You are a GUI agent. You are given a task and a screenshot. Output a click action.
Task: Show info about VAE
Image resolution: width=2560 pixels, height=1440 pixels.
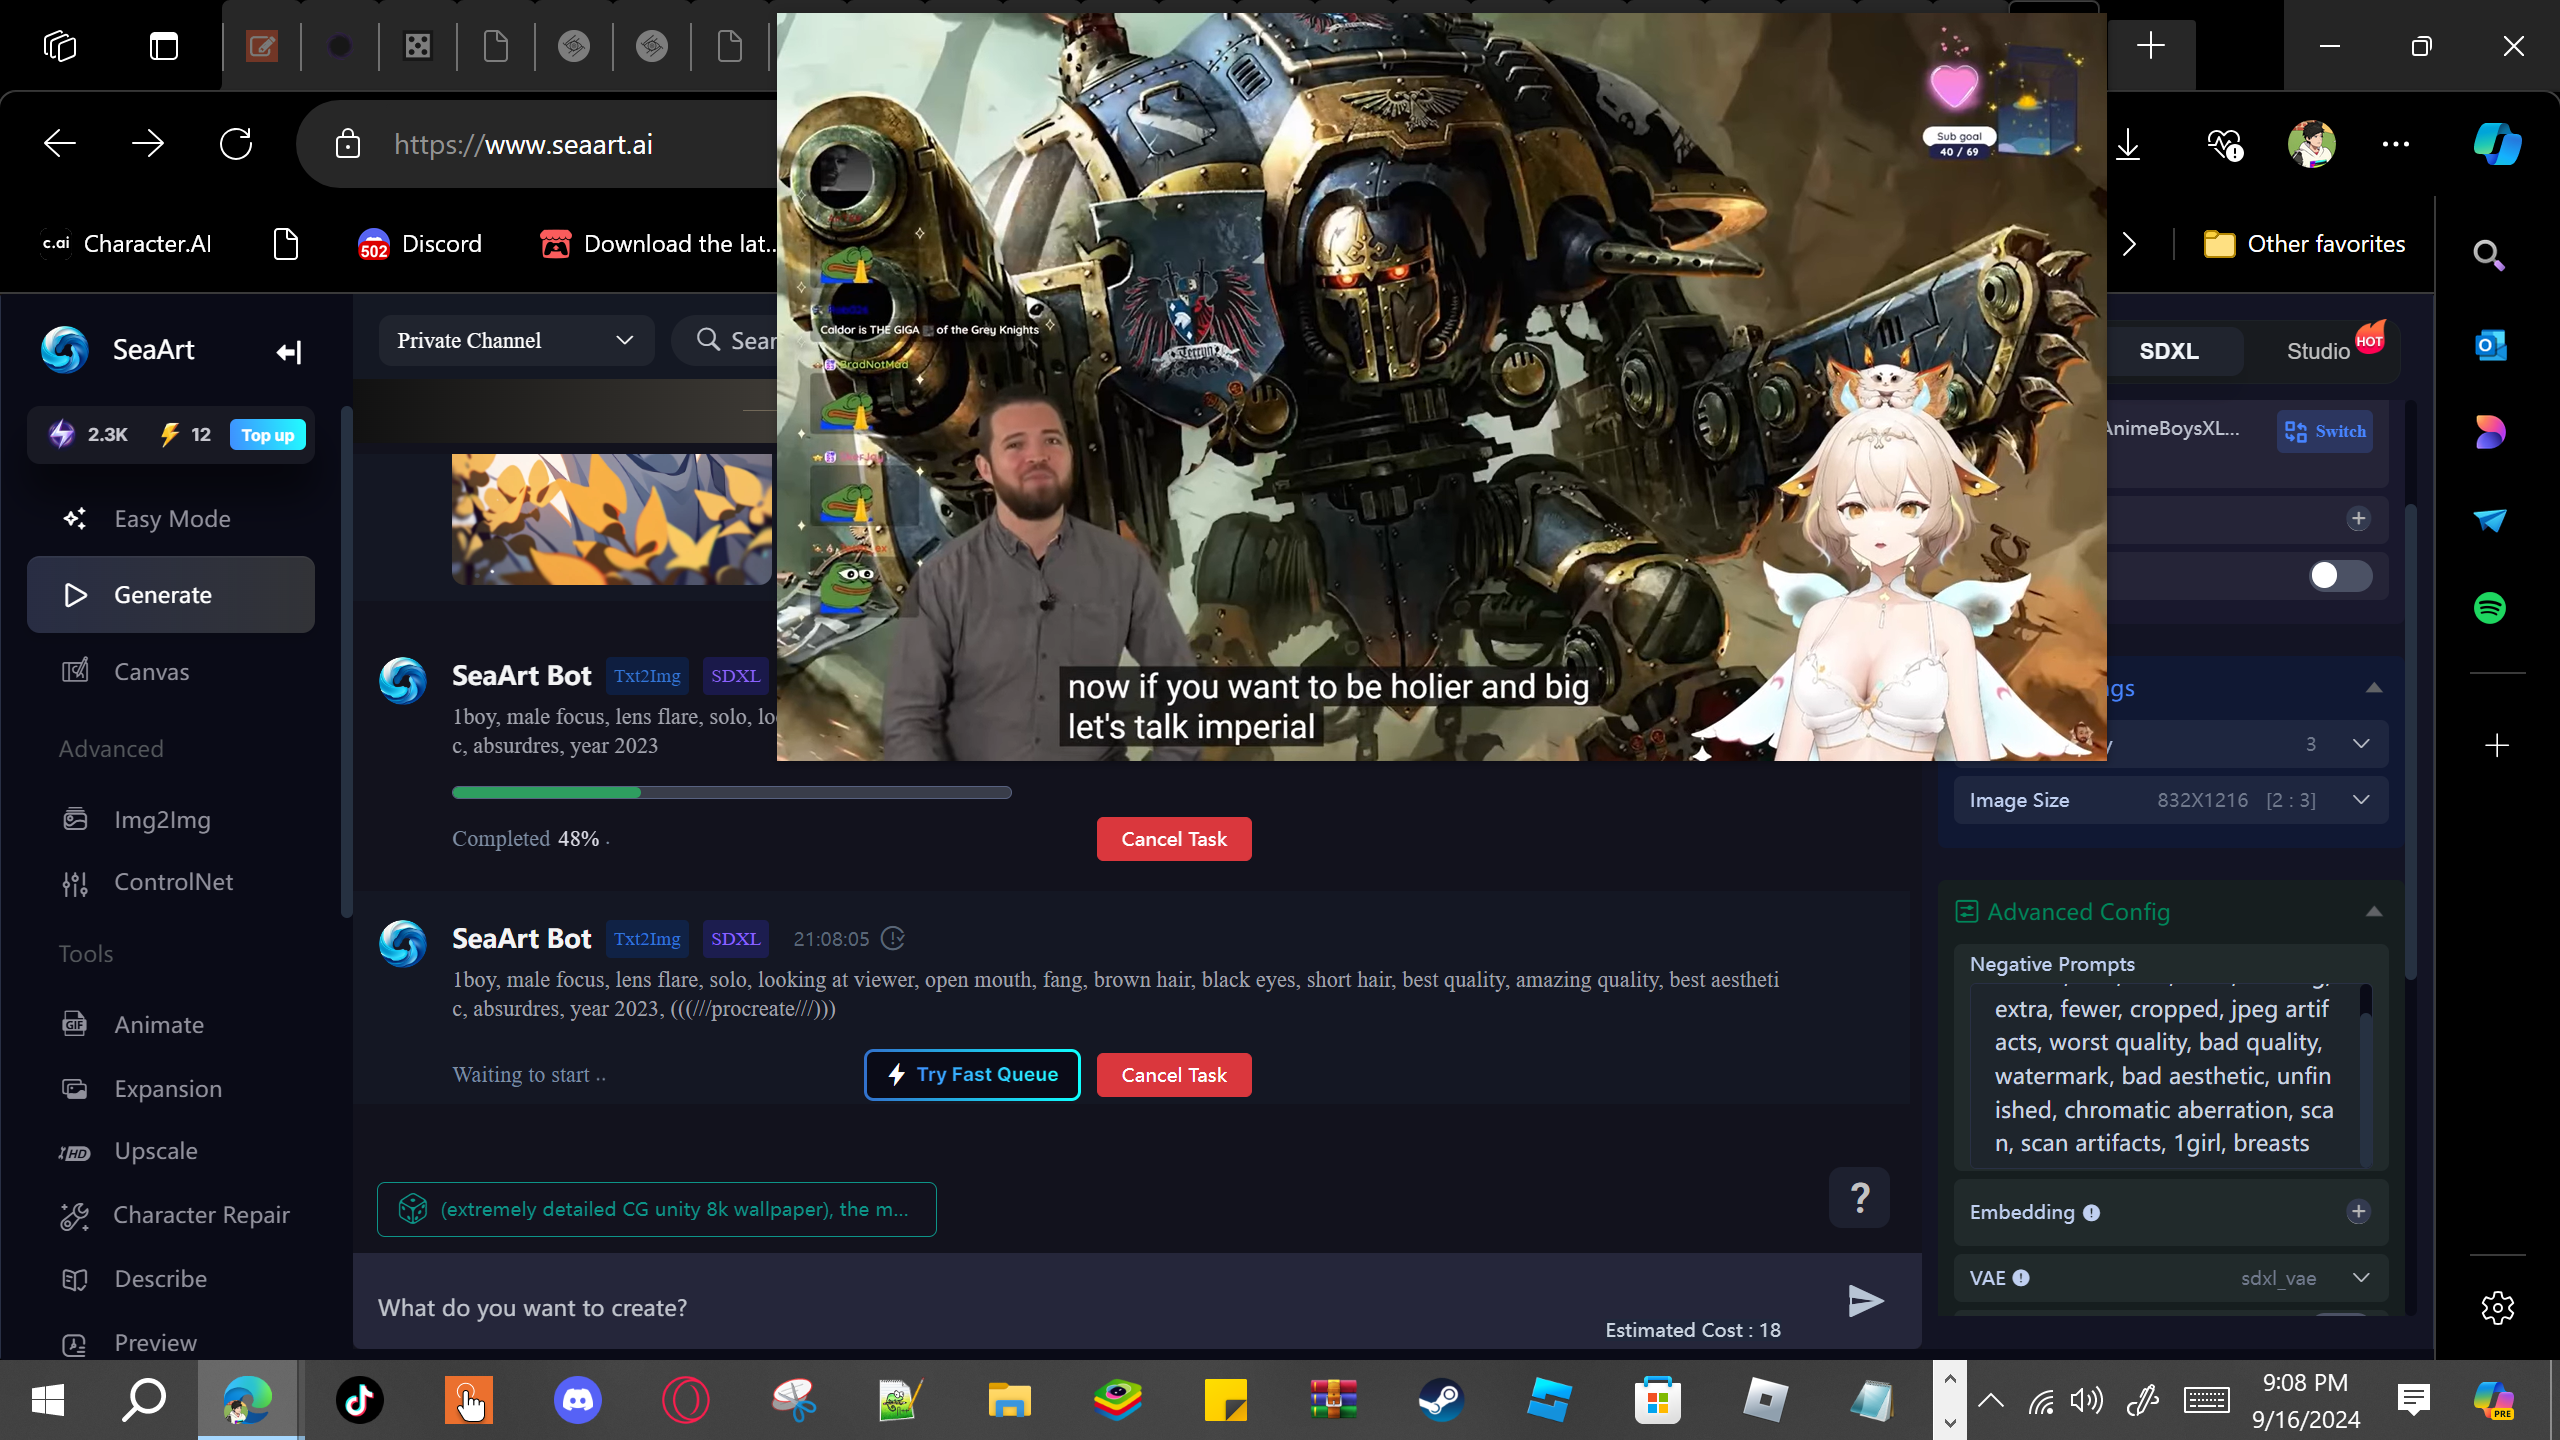[x=2021, y=1278]
